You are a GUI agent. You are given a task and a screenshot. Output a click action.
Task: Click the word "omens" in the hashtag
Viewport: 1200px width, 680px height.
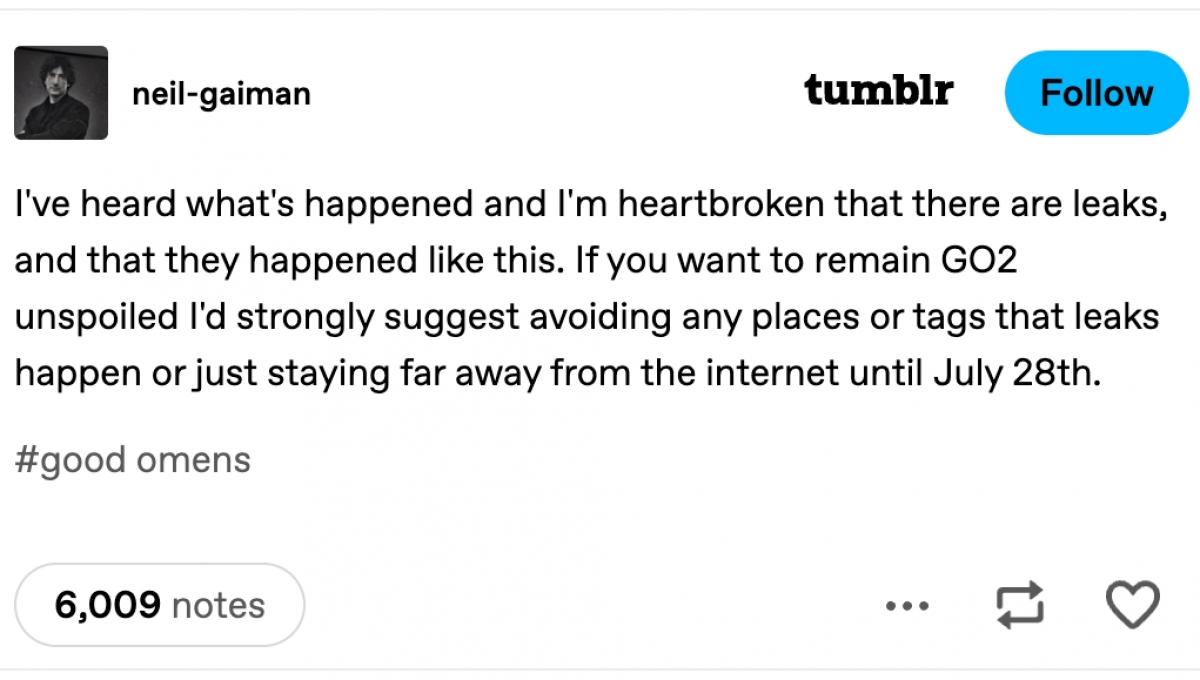click(193, 460)
